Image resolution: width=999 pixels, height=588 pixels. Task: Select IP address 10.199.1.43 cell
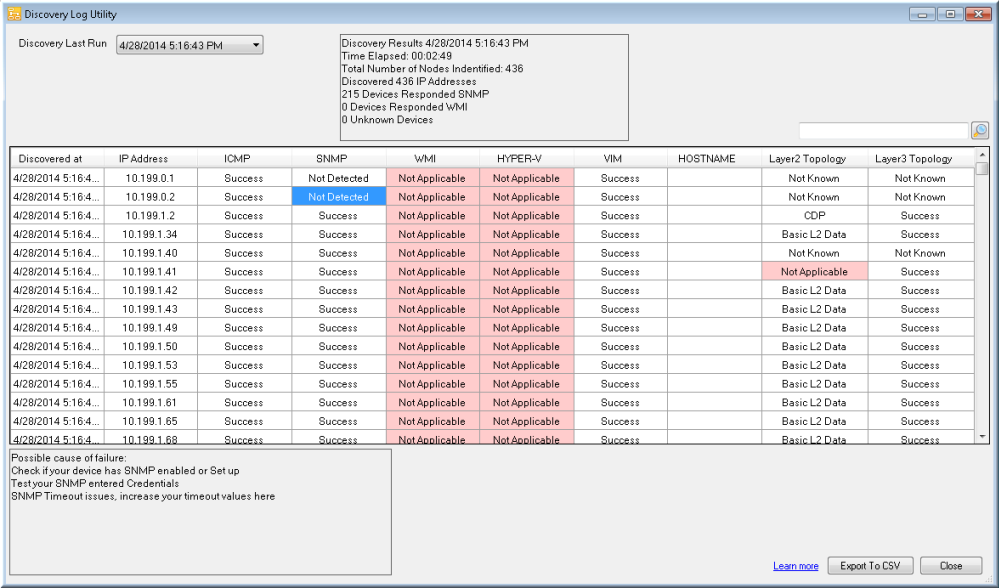click(151, 309)
